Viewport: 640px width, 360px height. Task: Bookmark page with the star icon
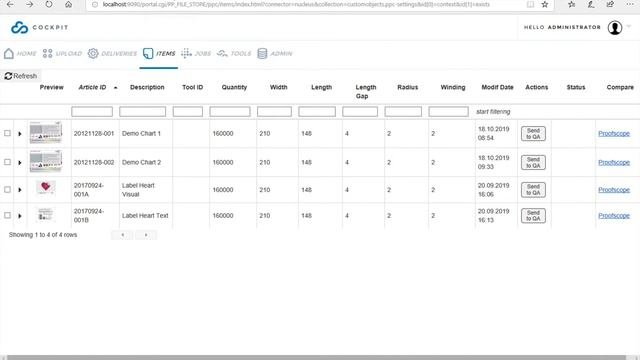[x=544, y=4]
